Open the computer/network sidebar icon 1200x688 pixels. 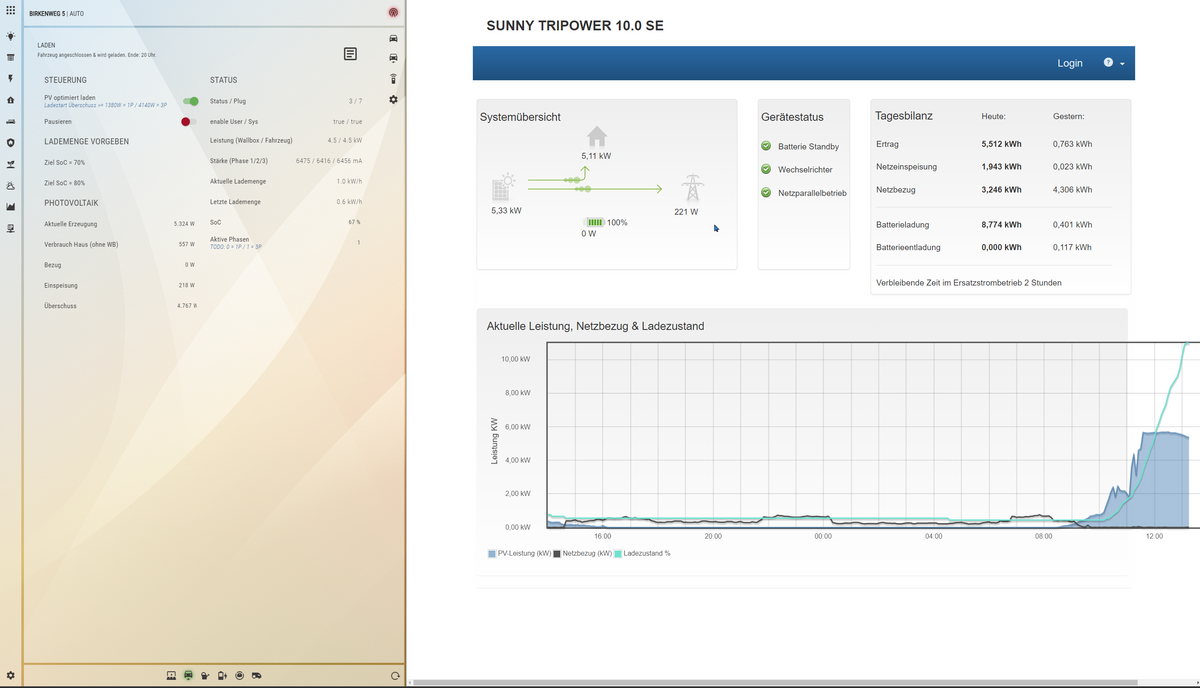[x=10, y=229]
